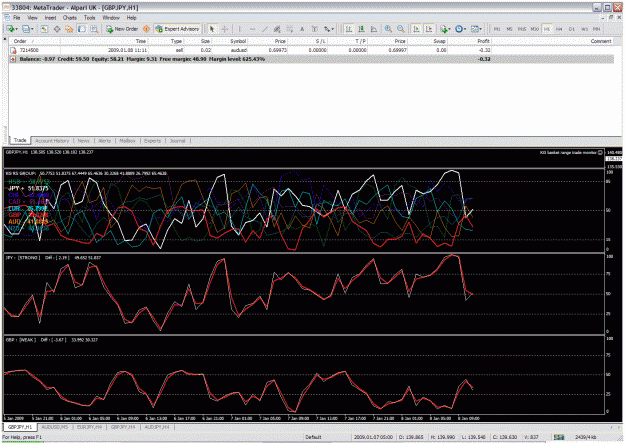Open the Charts menu
This screenshot has width=625, height=443.
(x=70, y=18)
